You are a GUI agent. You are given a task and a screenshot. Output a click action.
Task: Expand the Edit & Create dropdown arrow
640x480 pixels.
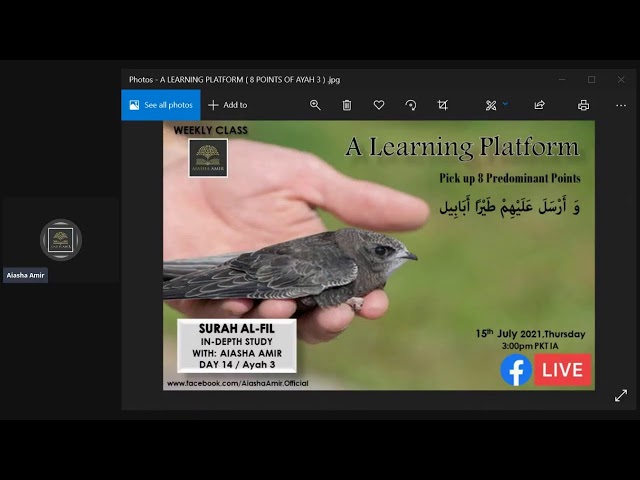[x=505, y=104]
